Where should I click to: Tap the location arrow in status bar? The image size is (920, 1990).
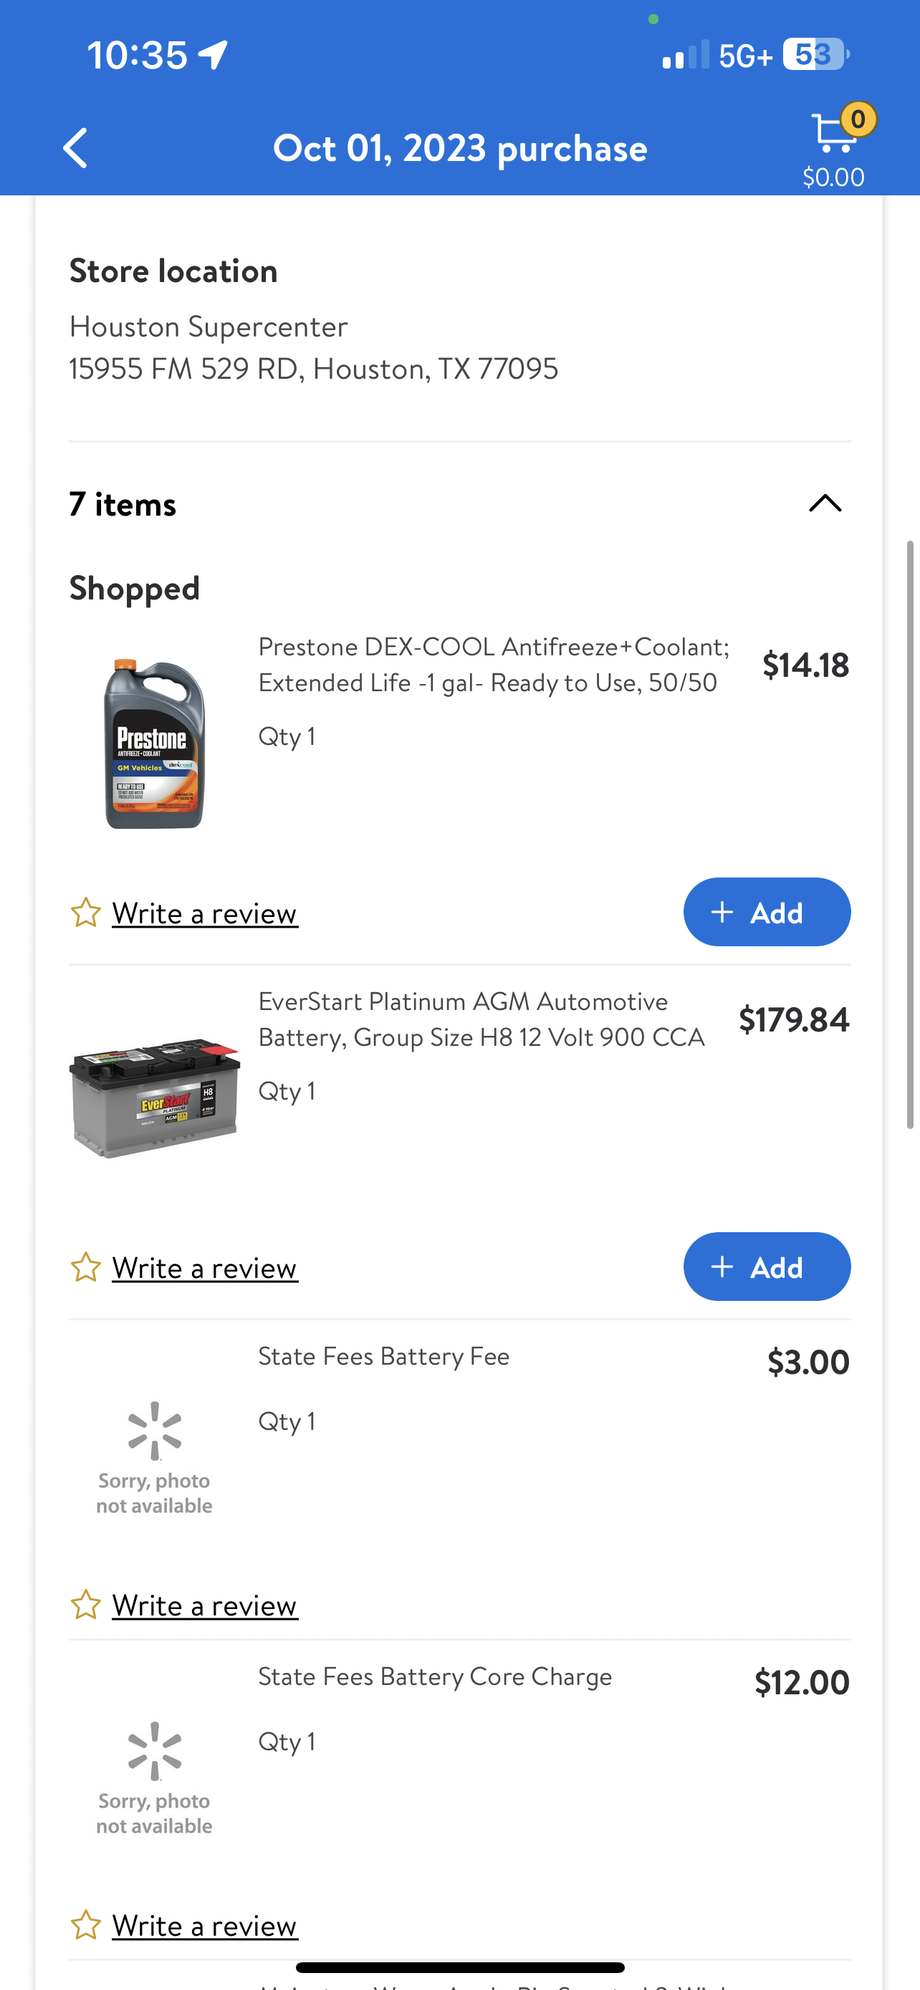coord(213,54)
